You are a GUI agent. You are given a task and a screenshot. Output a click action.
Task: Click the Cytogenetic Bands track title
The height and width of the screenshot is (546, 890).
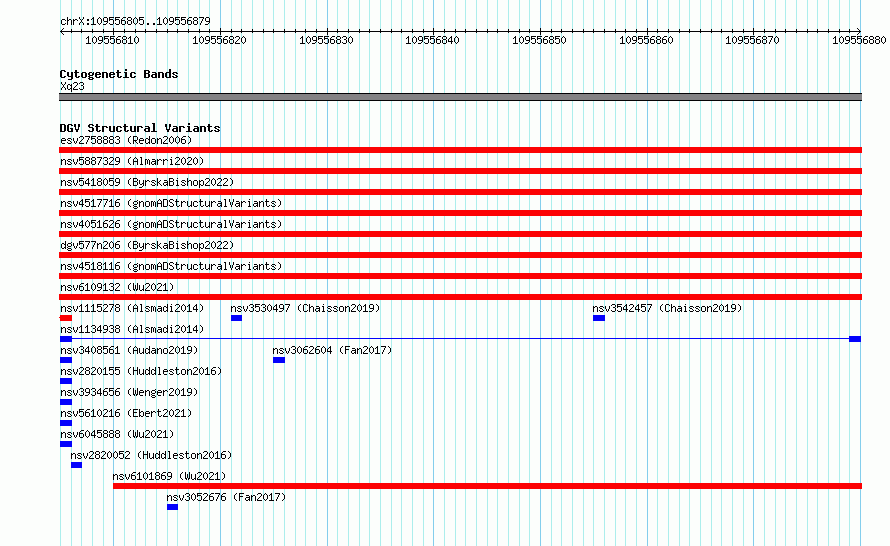tap(119, 74)
